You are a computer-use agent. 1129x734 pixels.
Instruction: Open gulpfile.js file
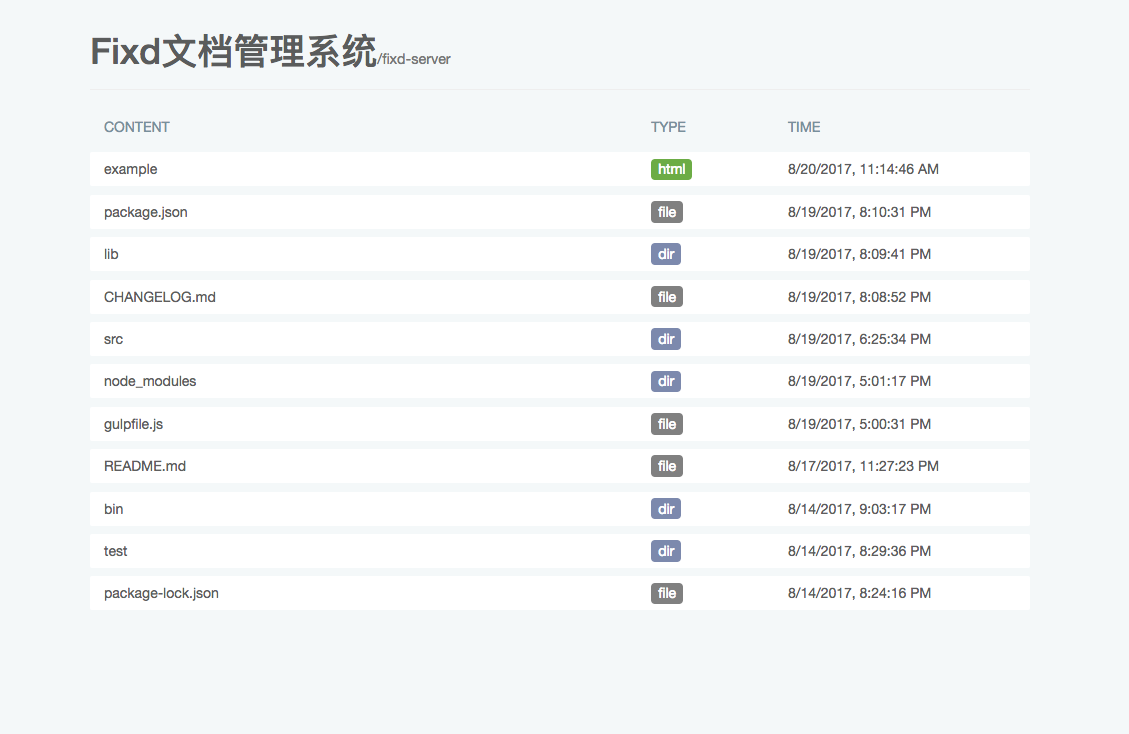pos(133,424)
